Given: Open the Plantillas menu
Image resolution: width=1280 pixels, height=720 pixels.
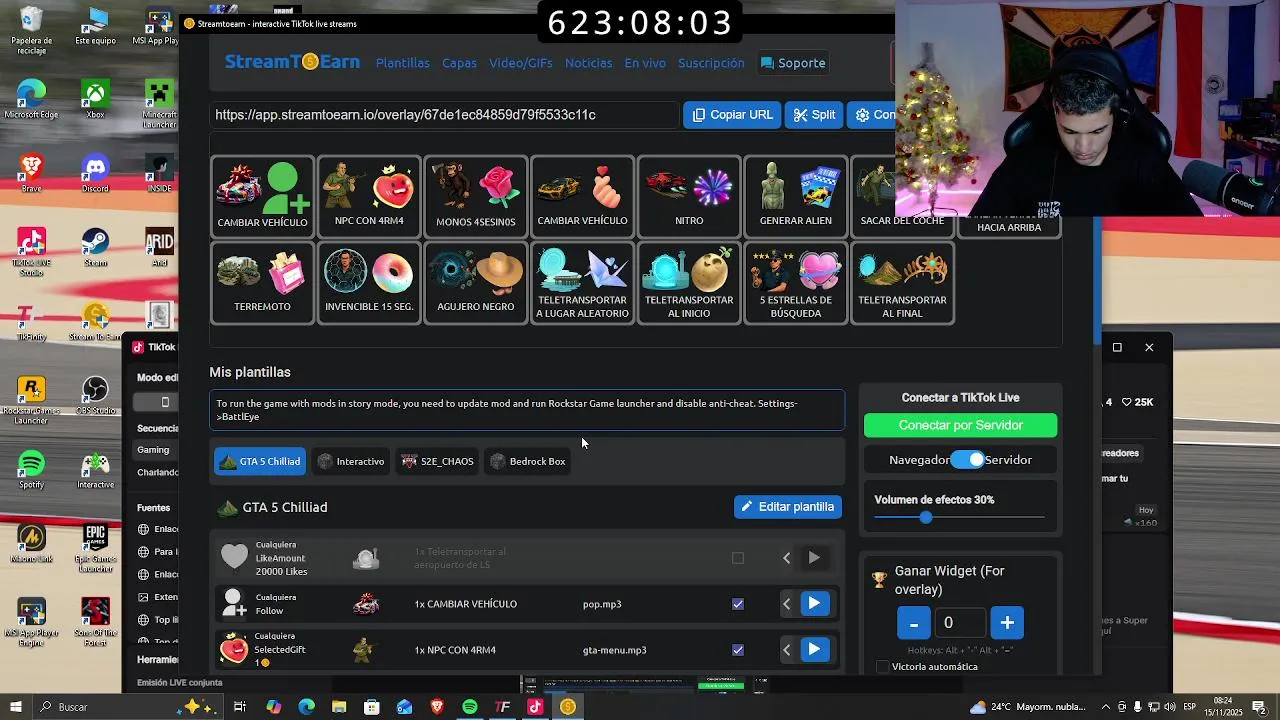Looking at the screenshot, I should point(403,63).
